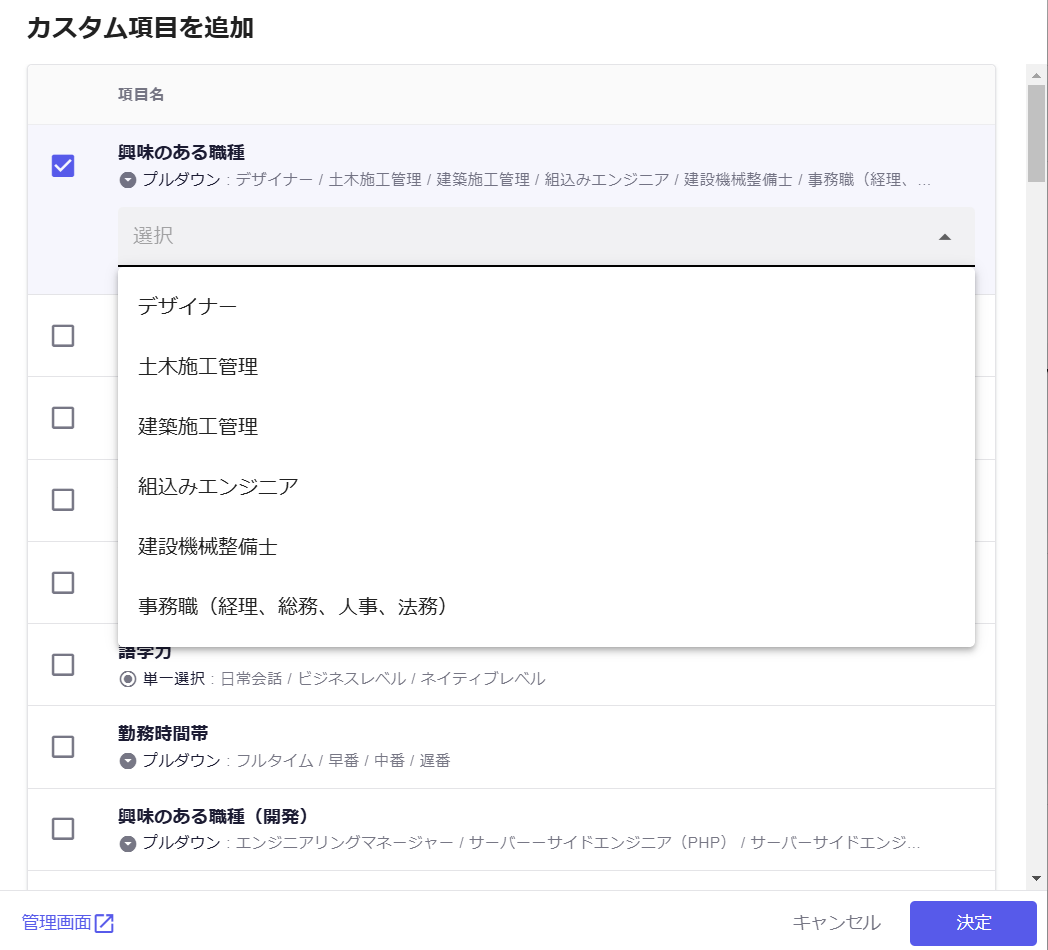Click pulldown icon under 興味のある職種（開発）
1048x950 pixels.
coord(128,843)
